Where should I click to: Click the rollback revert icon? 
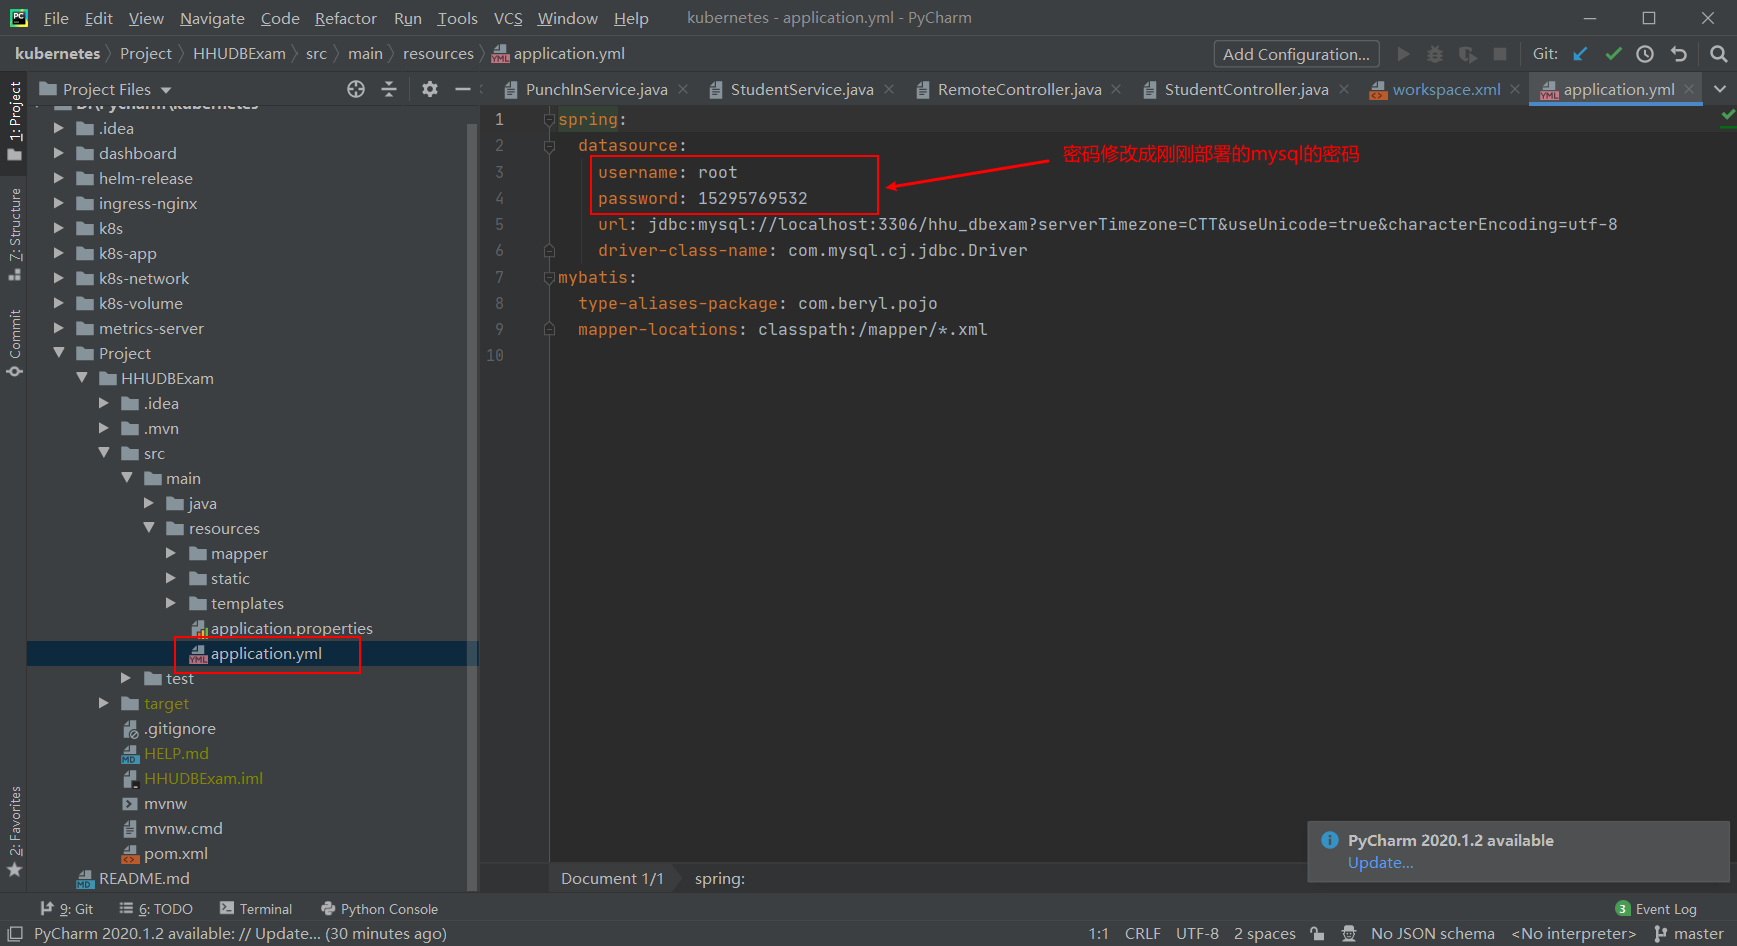coord(1679,54)
